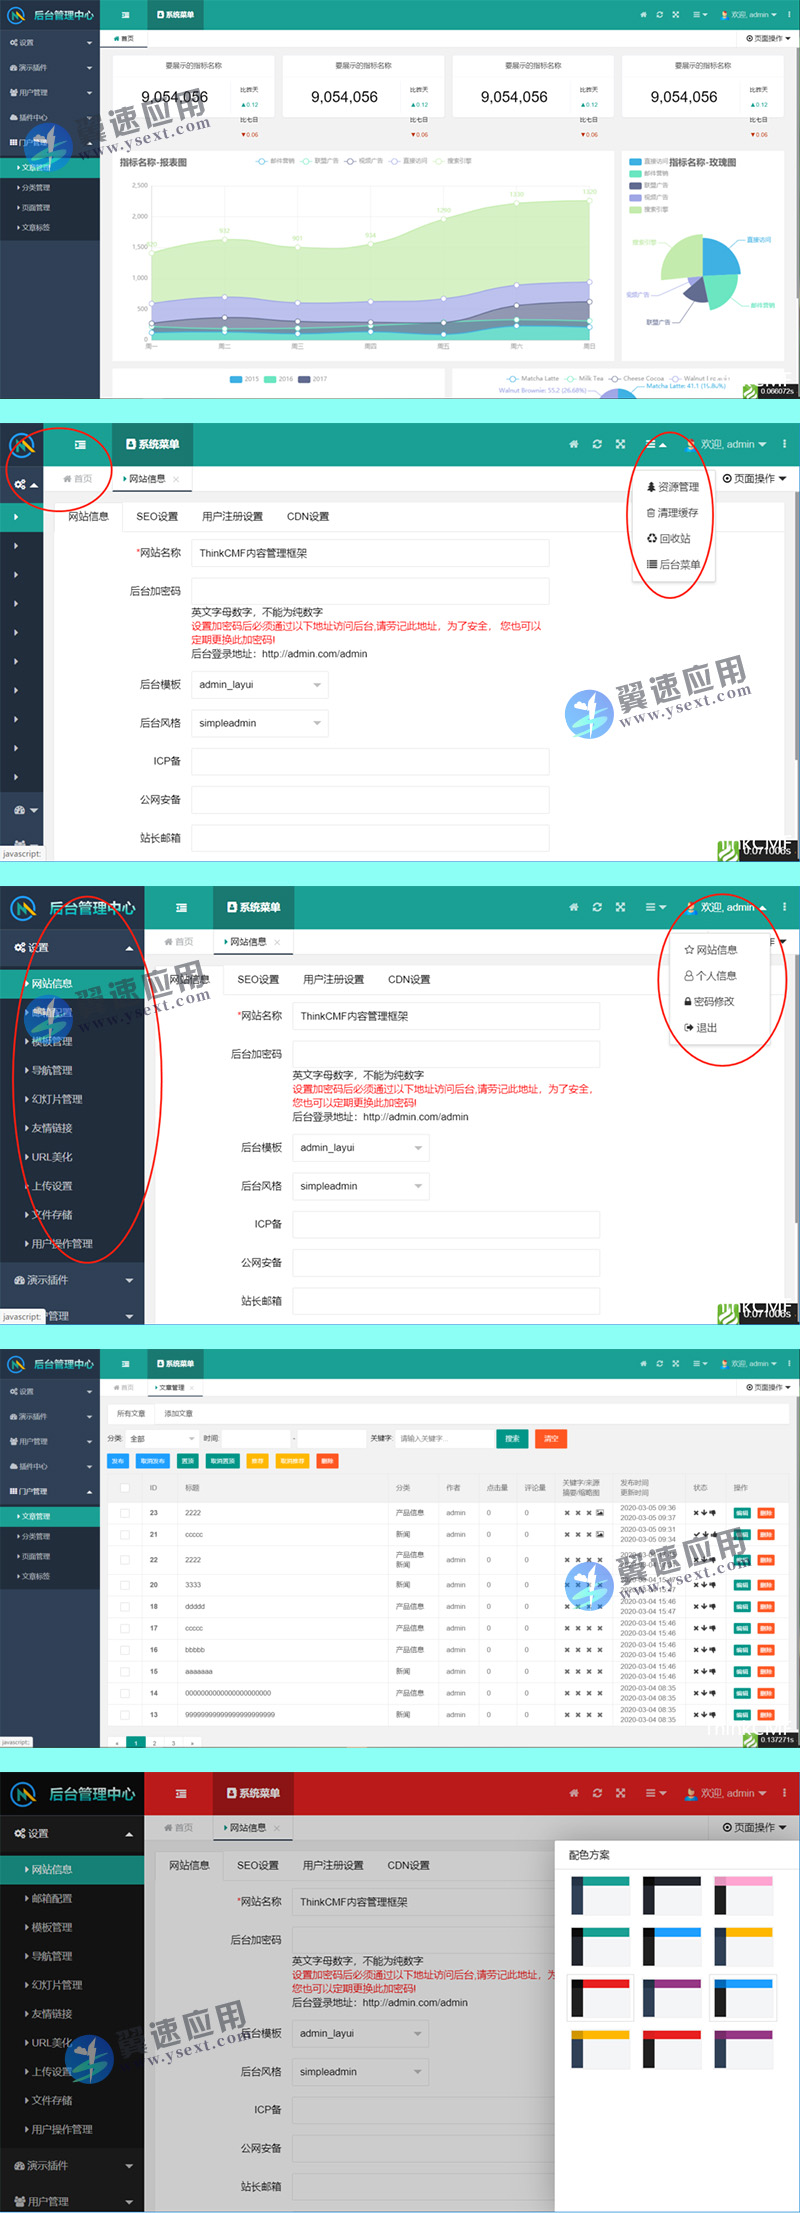Open the 分类 dropdown showing 全部
Viewport: 800px width, 2213px height.
coord(162,1438)
